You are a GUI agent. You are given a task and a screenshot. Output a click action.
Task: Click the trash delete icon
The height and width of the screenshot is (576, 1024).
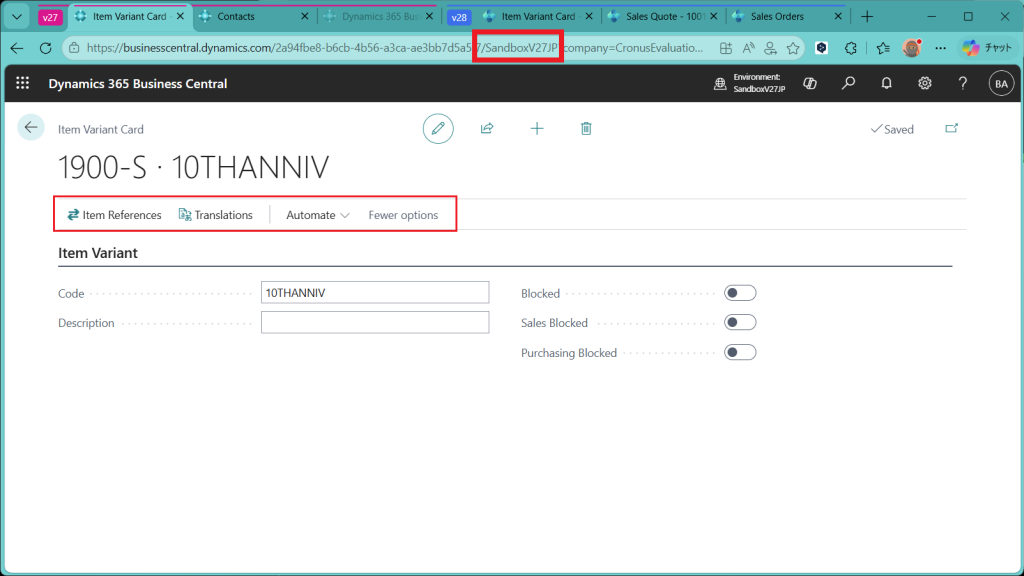click(586, 129)
